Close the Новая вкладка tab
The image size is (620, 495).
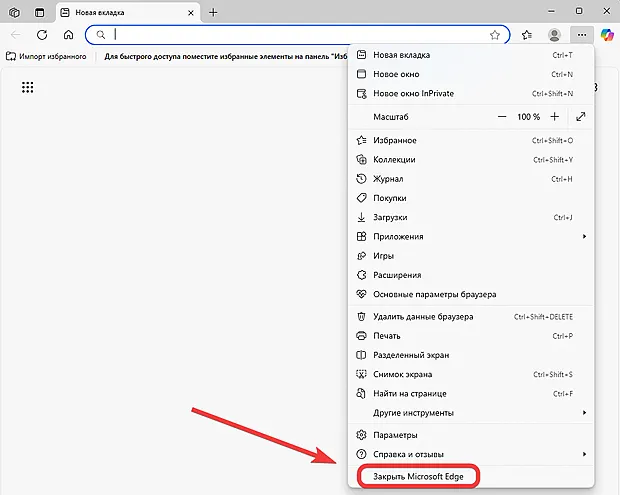pyautogui.click(x=191, y=13)
